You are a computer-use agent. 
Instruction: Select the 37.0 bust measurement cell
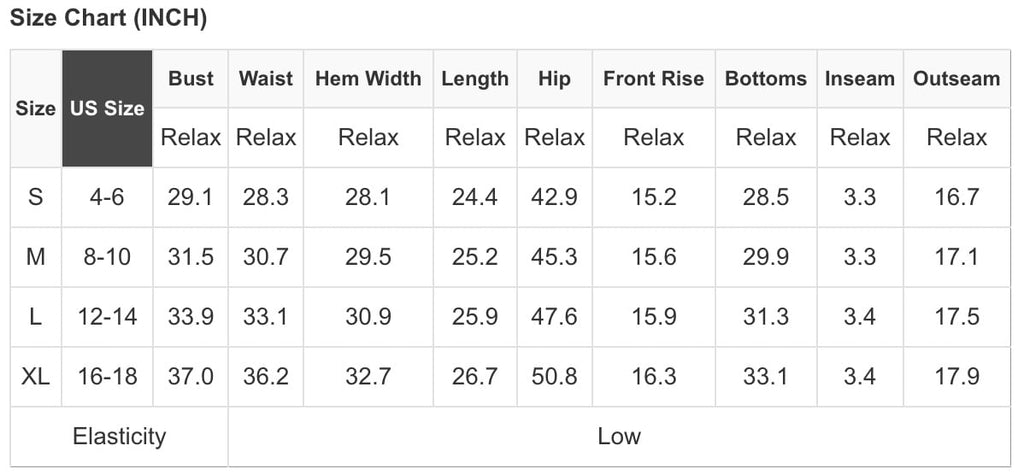190,377
